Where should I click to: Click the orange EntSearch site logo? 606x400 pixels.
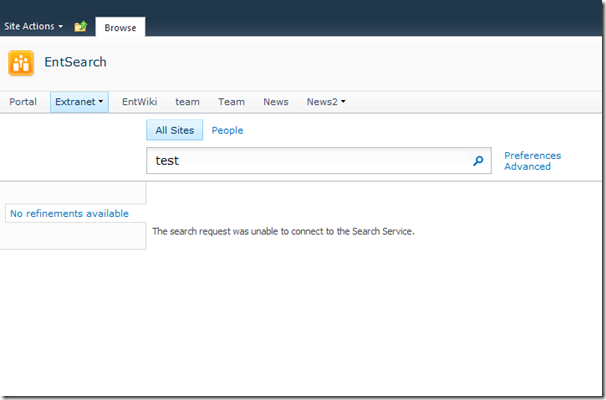(x=21, y=63)
